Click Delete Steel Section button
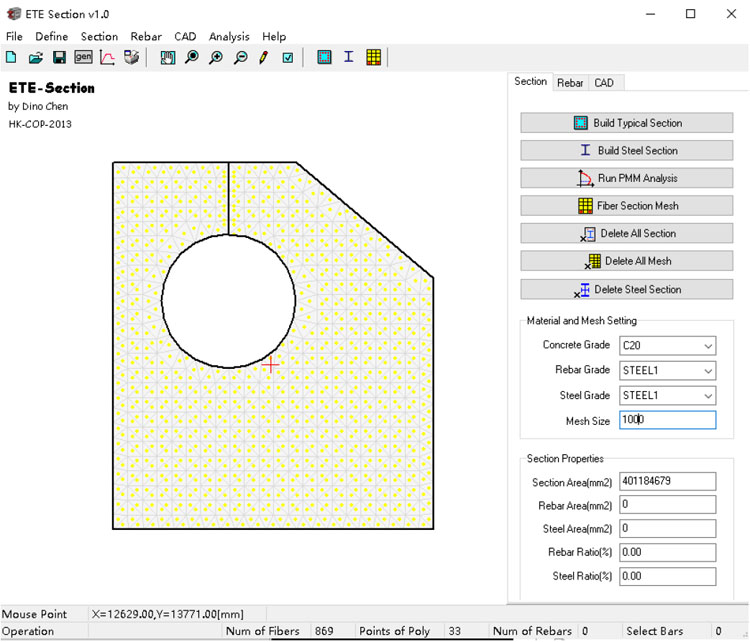 click(627, 289)
